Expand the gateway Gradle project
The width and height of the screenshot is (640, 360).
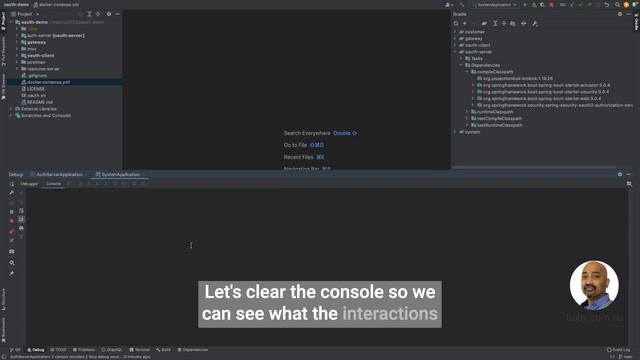point(455,38)
